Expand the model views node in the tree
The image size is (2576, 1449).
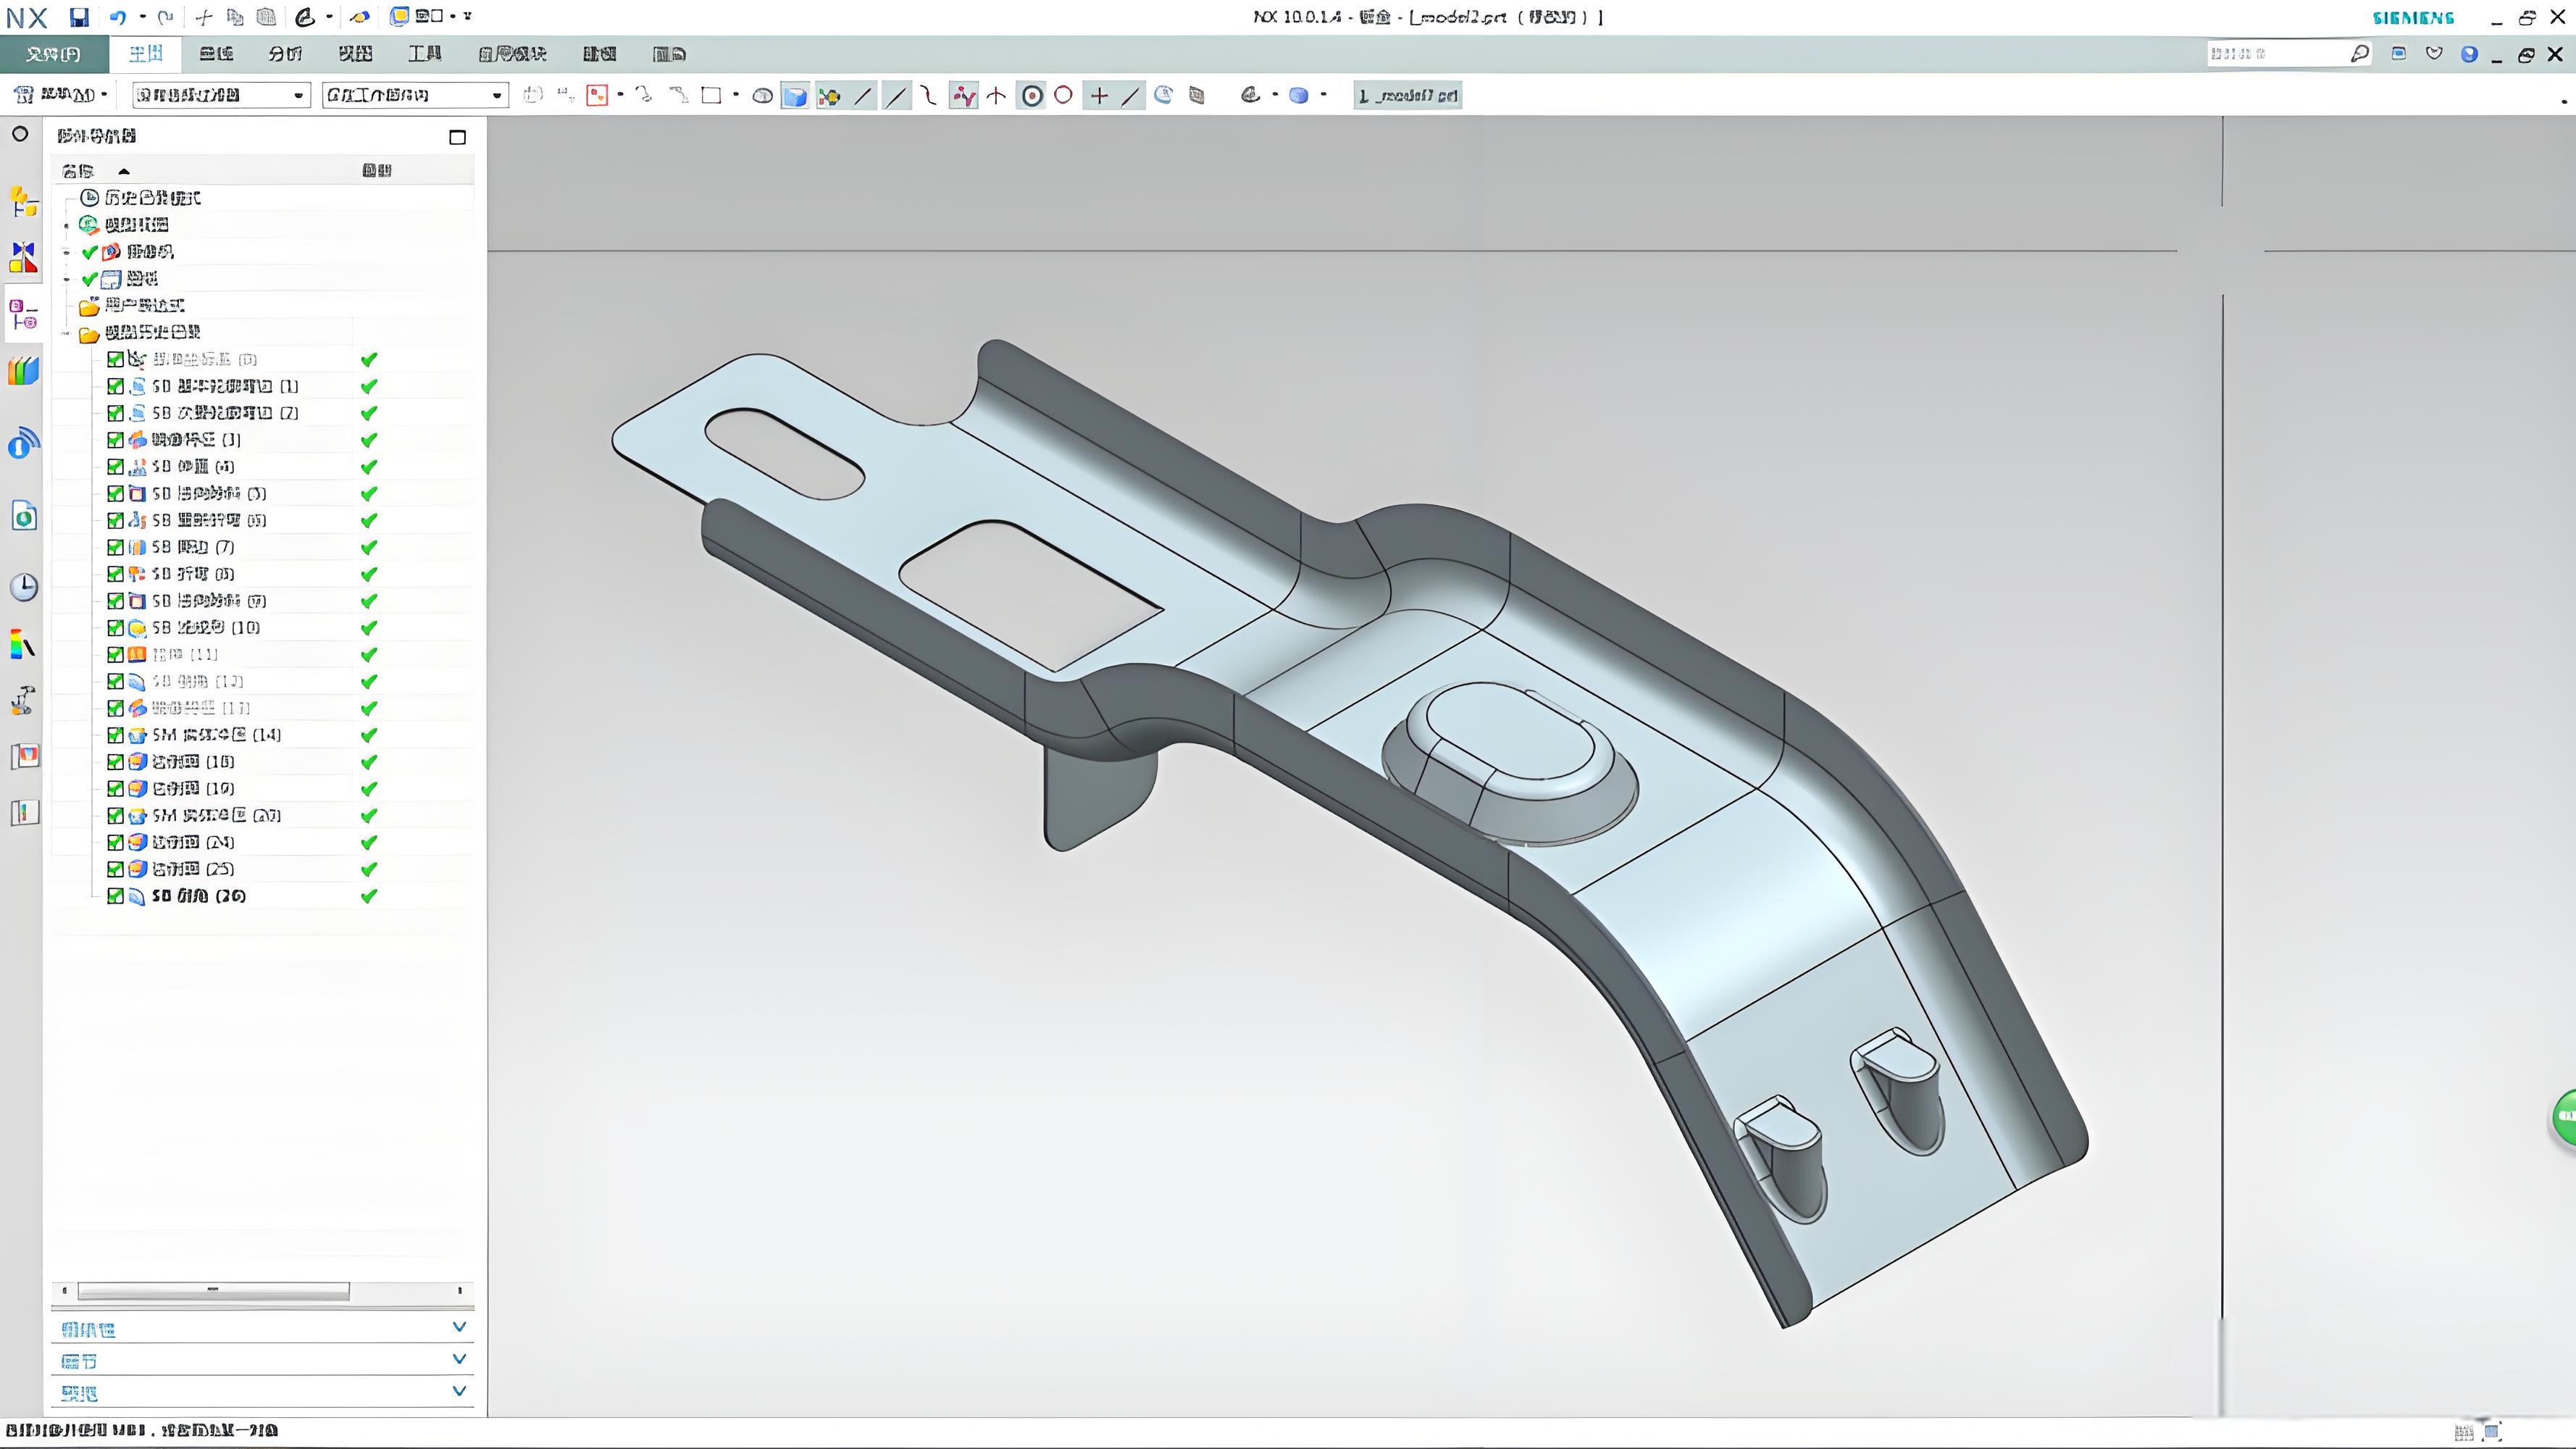(x=67, y=225)
